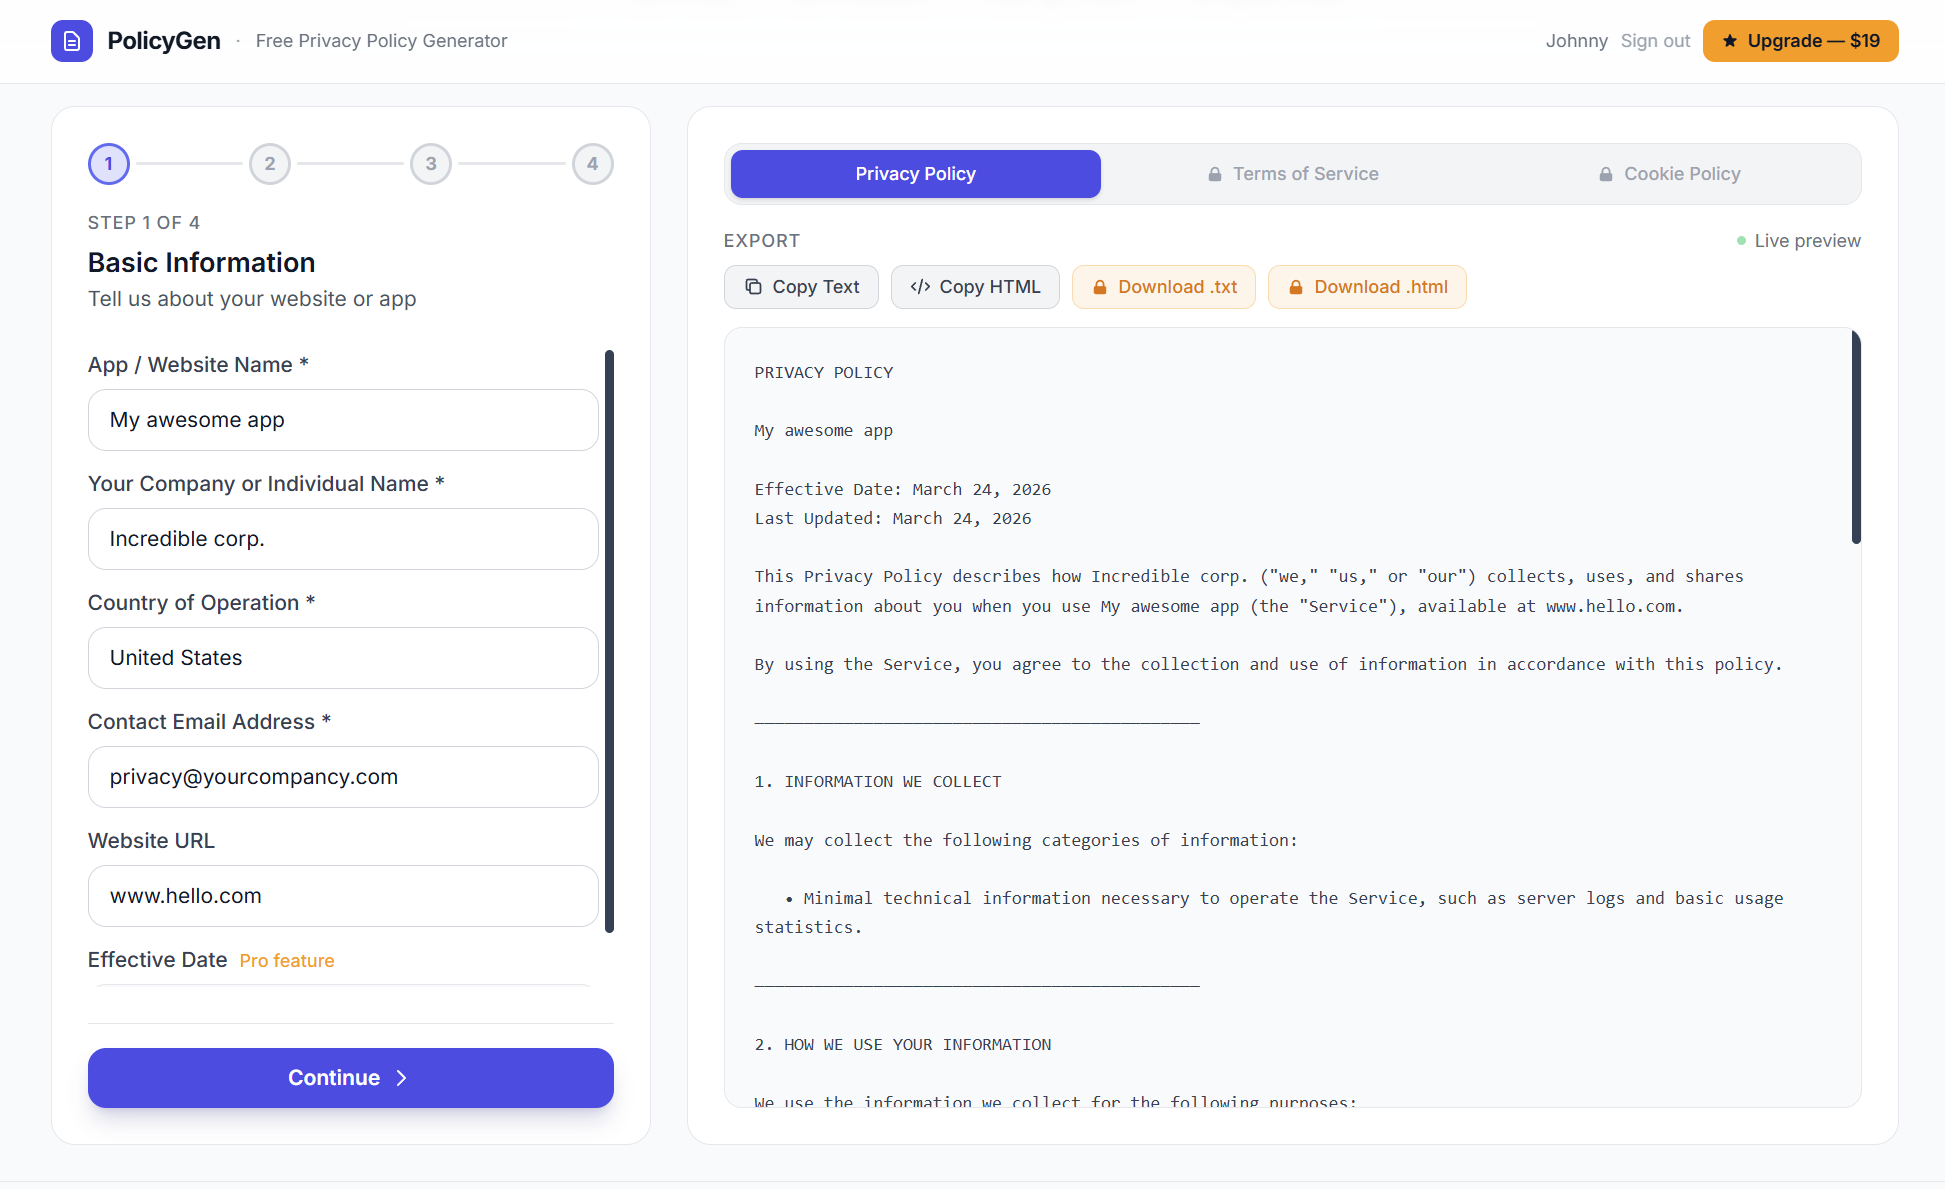Select step 2 in the progress stepper
This screenshot has height=1189, width=1945.
tap(269, 163)
